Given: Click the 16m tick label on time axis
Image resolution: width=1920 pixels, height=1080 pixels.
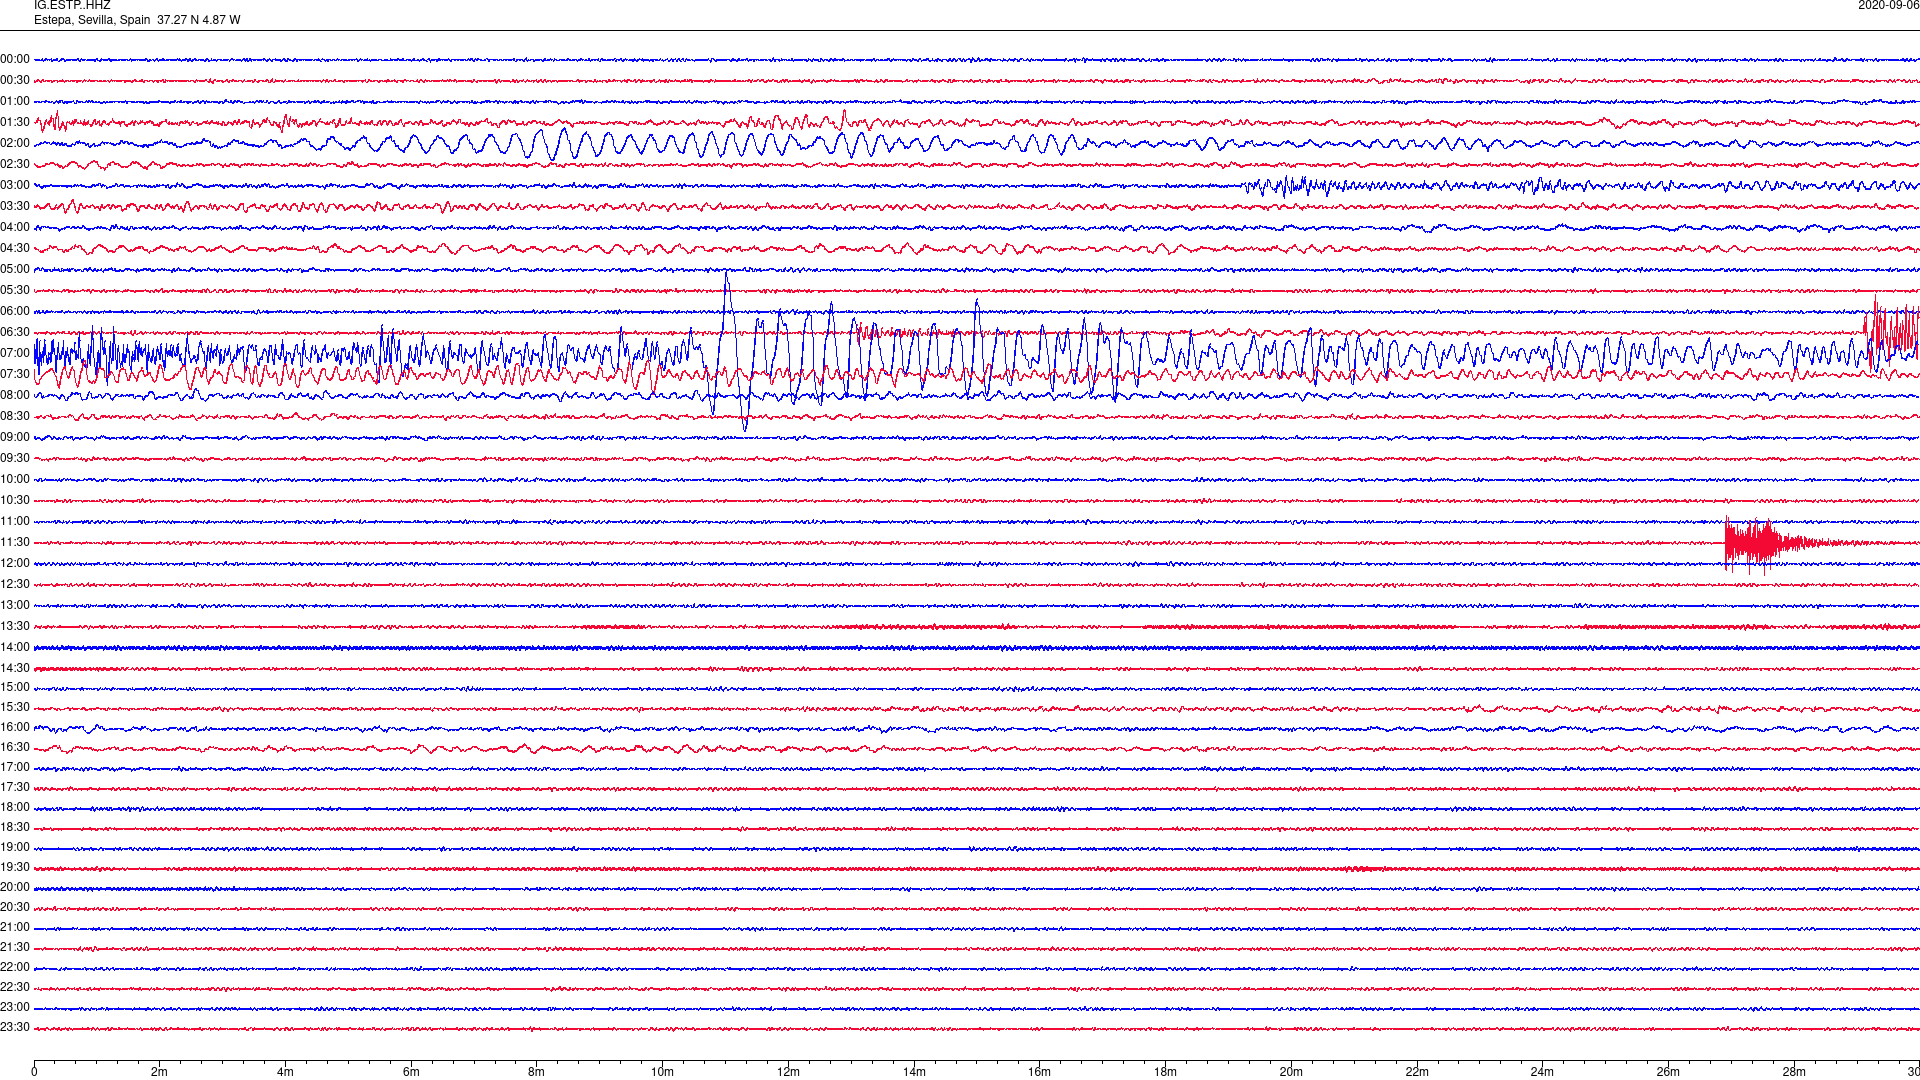Looking at the screenshot, I should [1040, 1073].
